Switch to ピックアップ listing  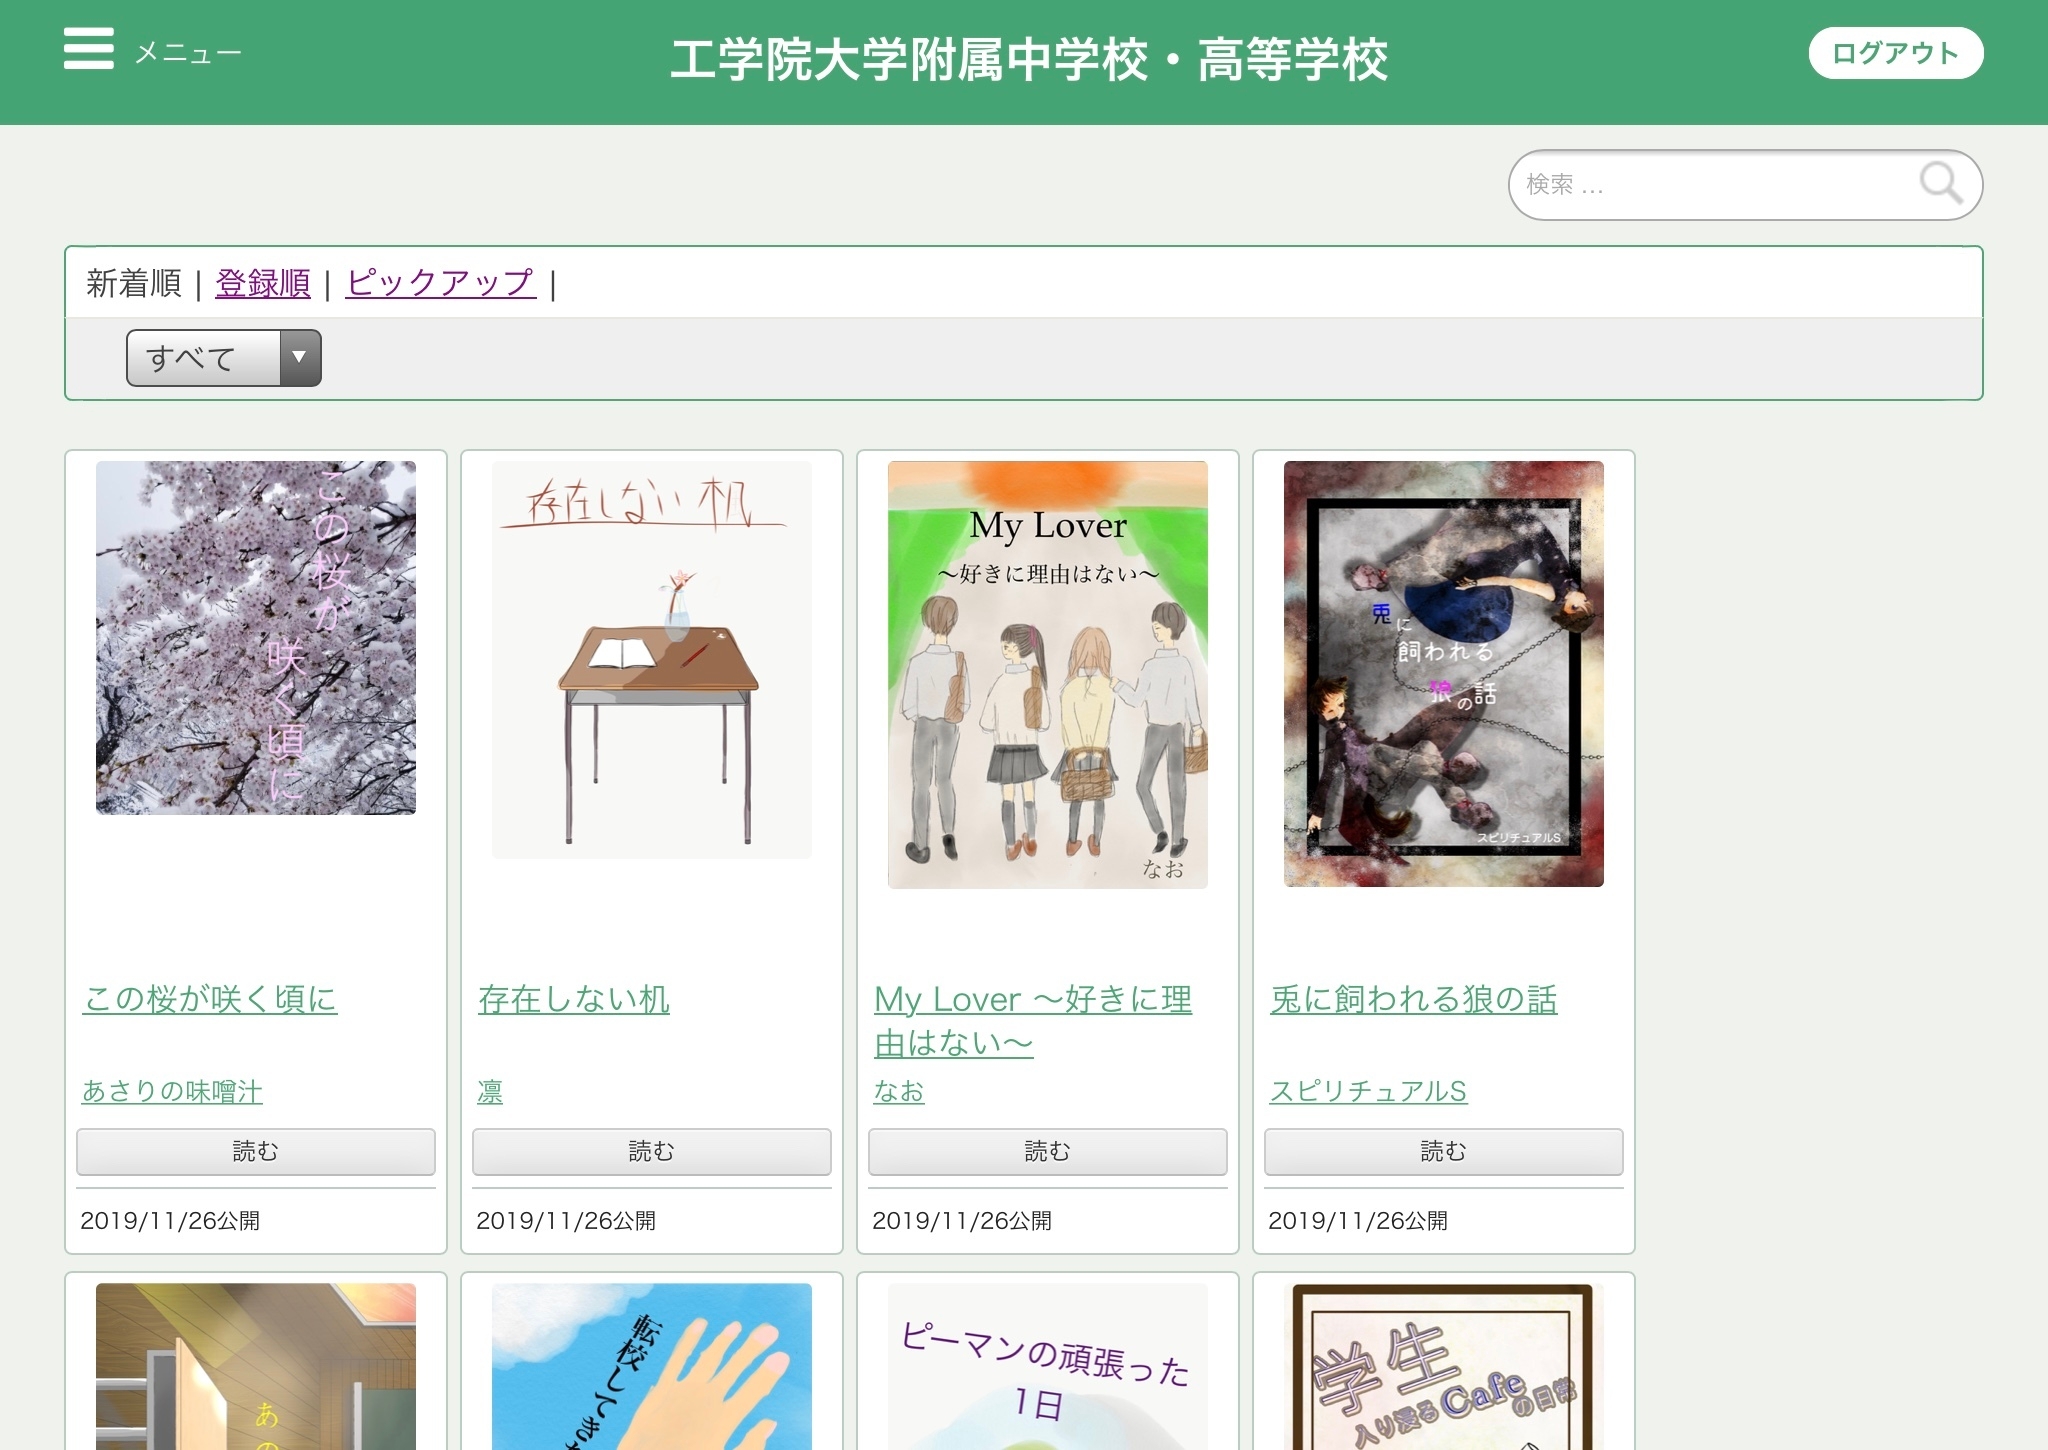click(440, 283)
